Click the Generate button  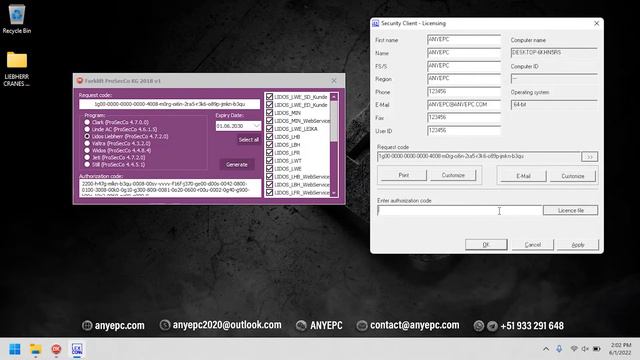pyautogui.click(x=237, y=164)
